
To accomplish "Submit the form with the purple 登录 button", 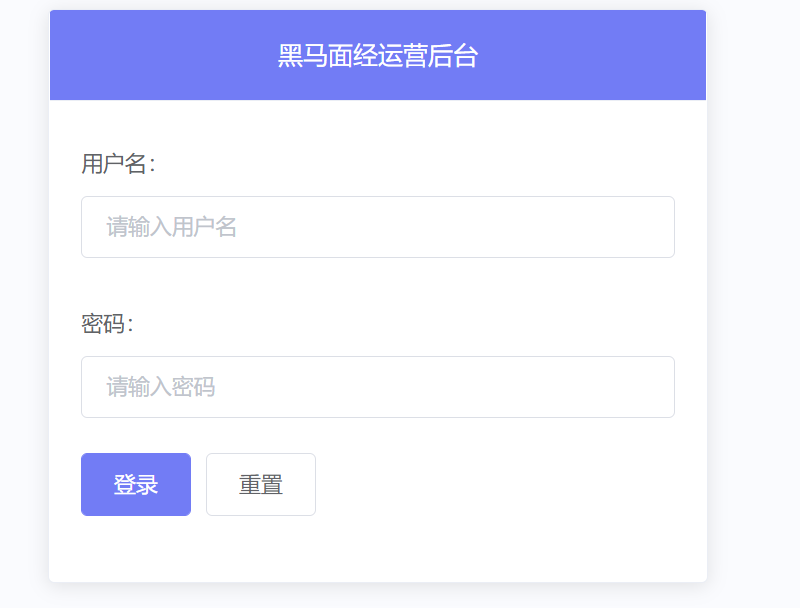I will point(136,485).
